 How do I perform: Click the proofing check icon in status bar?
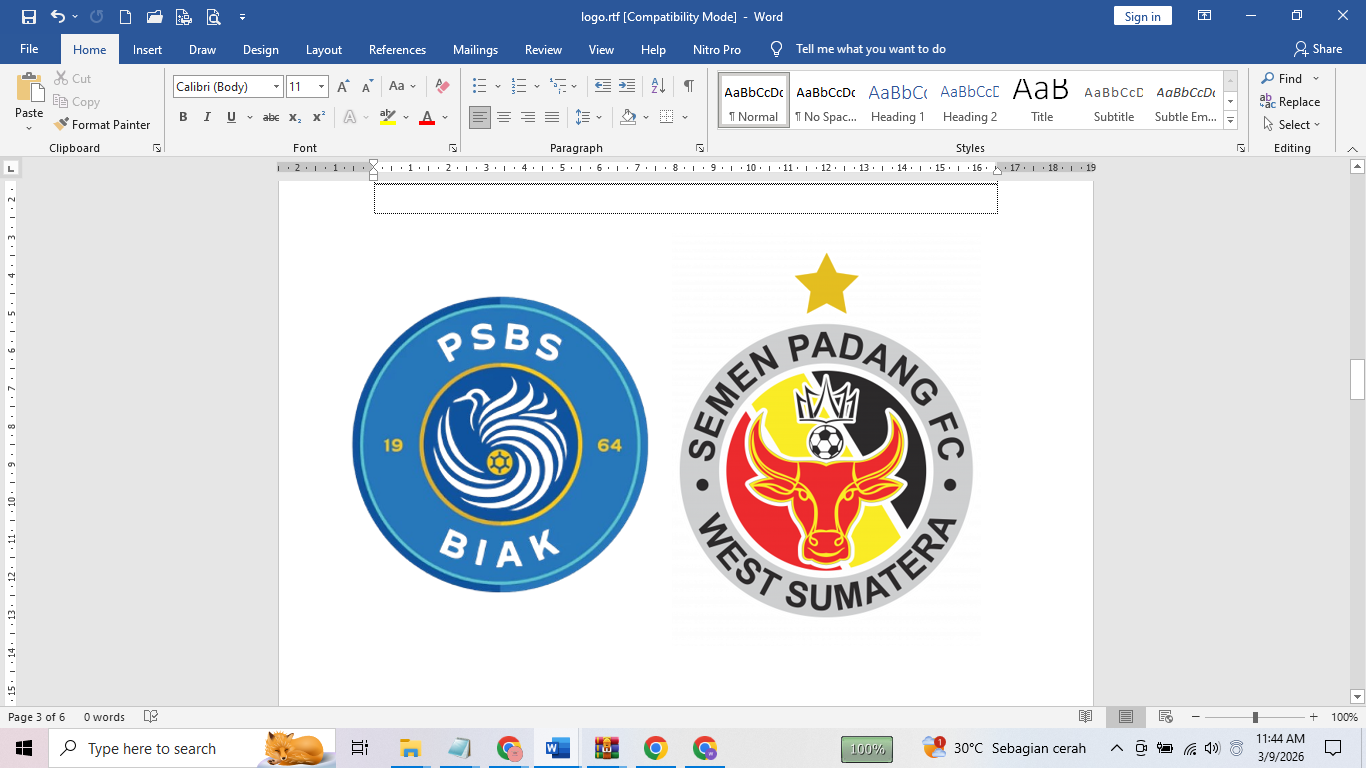[x=151, y=717]
